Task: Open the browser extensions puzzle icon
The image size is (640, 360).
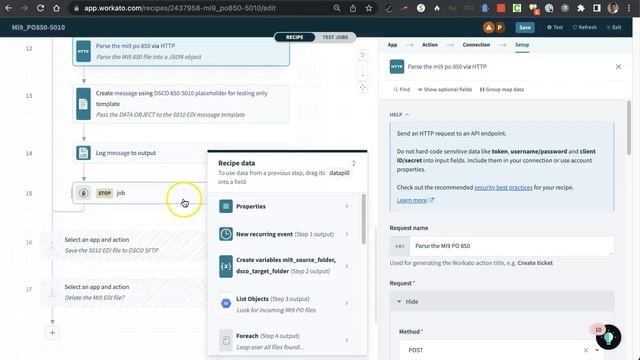Action: [581, 8]
